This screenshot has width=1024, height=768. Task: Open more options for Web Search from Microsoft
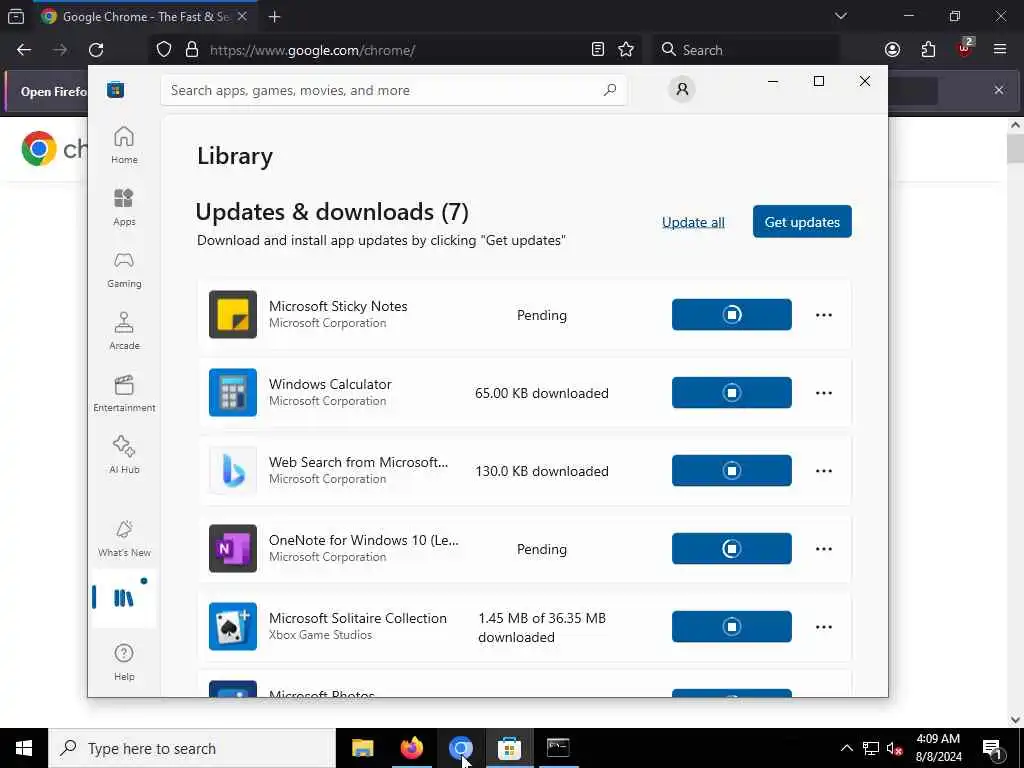[824, 471]
